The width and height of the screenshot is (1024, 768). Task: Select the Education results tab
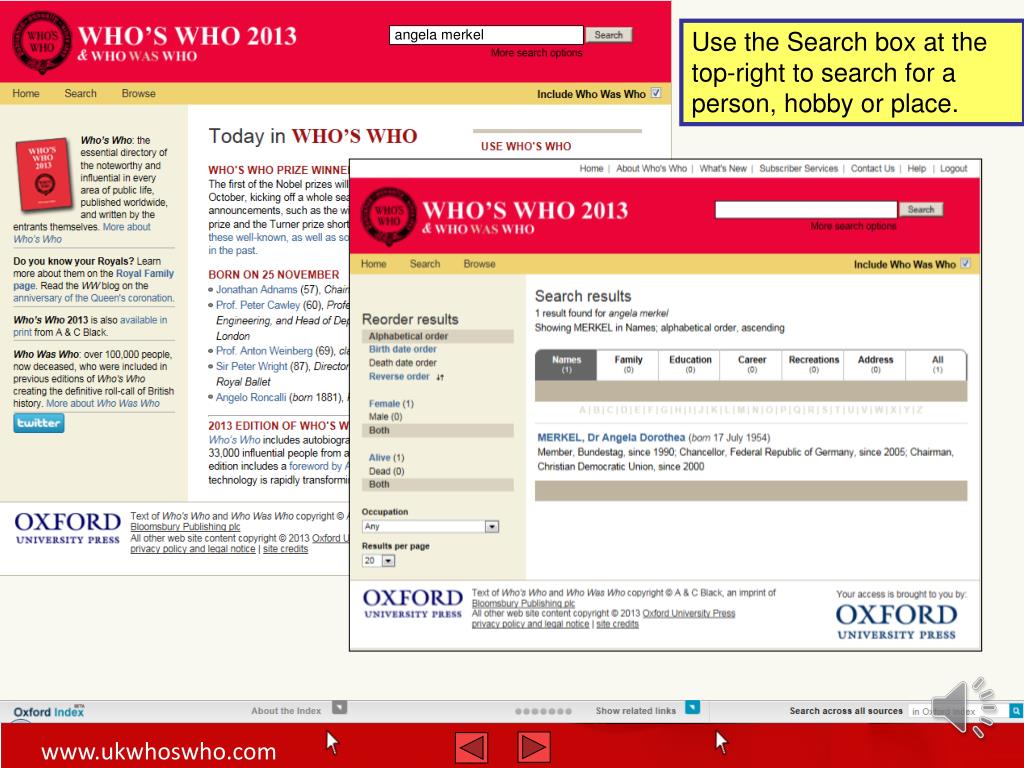point(690,364)
